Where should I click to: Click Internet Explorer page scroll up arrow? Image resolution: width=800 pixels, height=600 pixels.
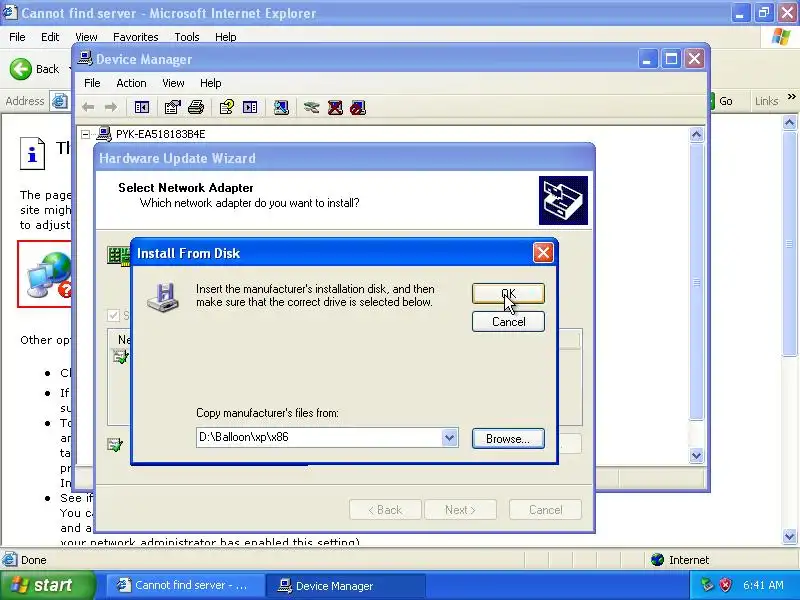789,122
